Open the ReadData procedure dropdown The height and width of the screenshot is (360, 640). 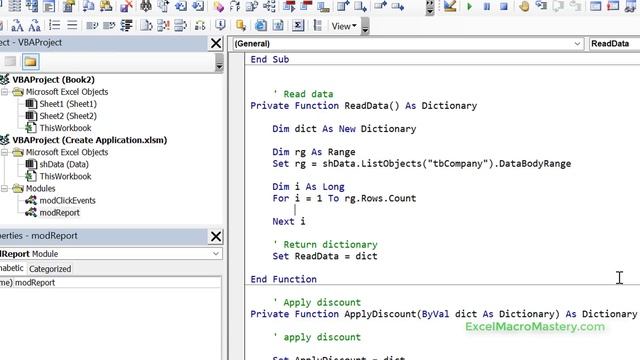[614, 44]
